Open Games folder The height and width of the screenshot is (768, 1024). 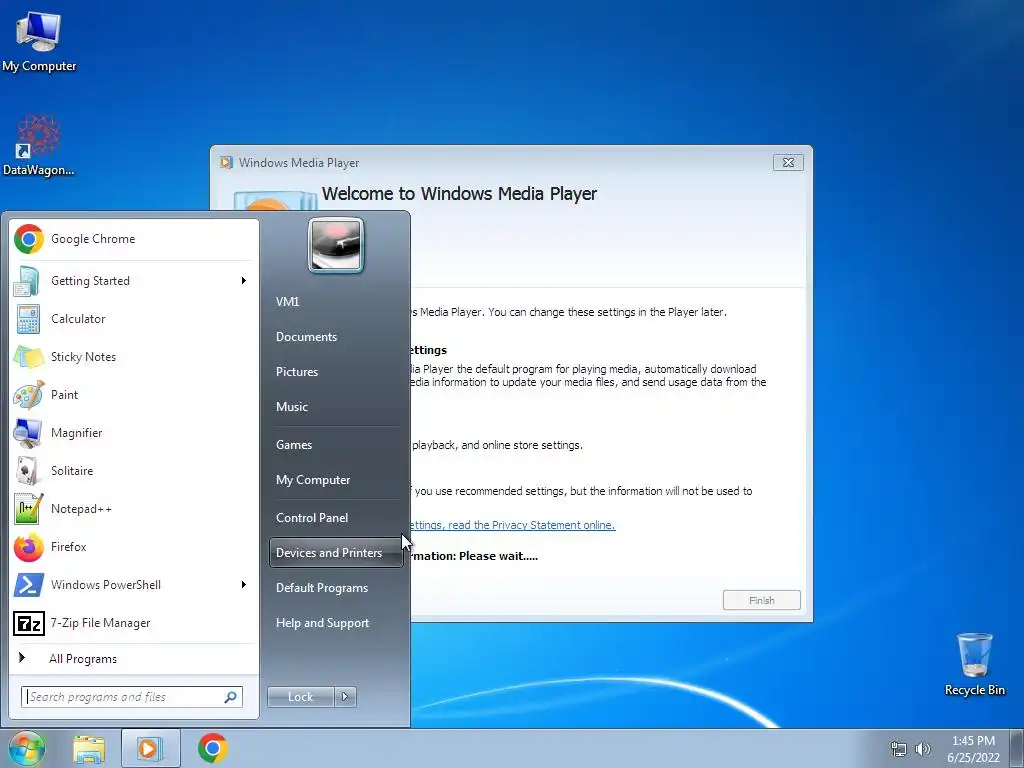coord(336,445)
